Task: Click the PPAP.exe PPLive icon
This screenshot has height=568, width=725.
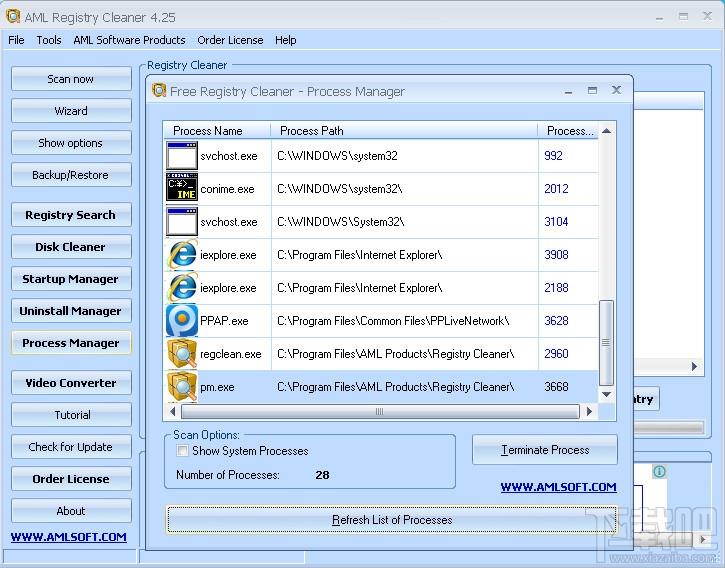Action: click(182, 321)
